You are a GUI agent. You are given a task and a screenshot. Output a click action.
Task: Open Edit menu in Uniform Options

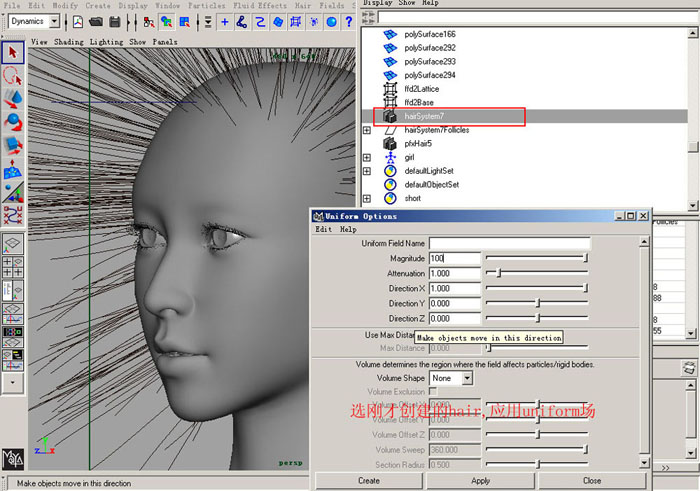click(x=323, y=229)
